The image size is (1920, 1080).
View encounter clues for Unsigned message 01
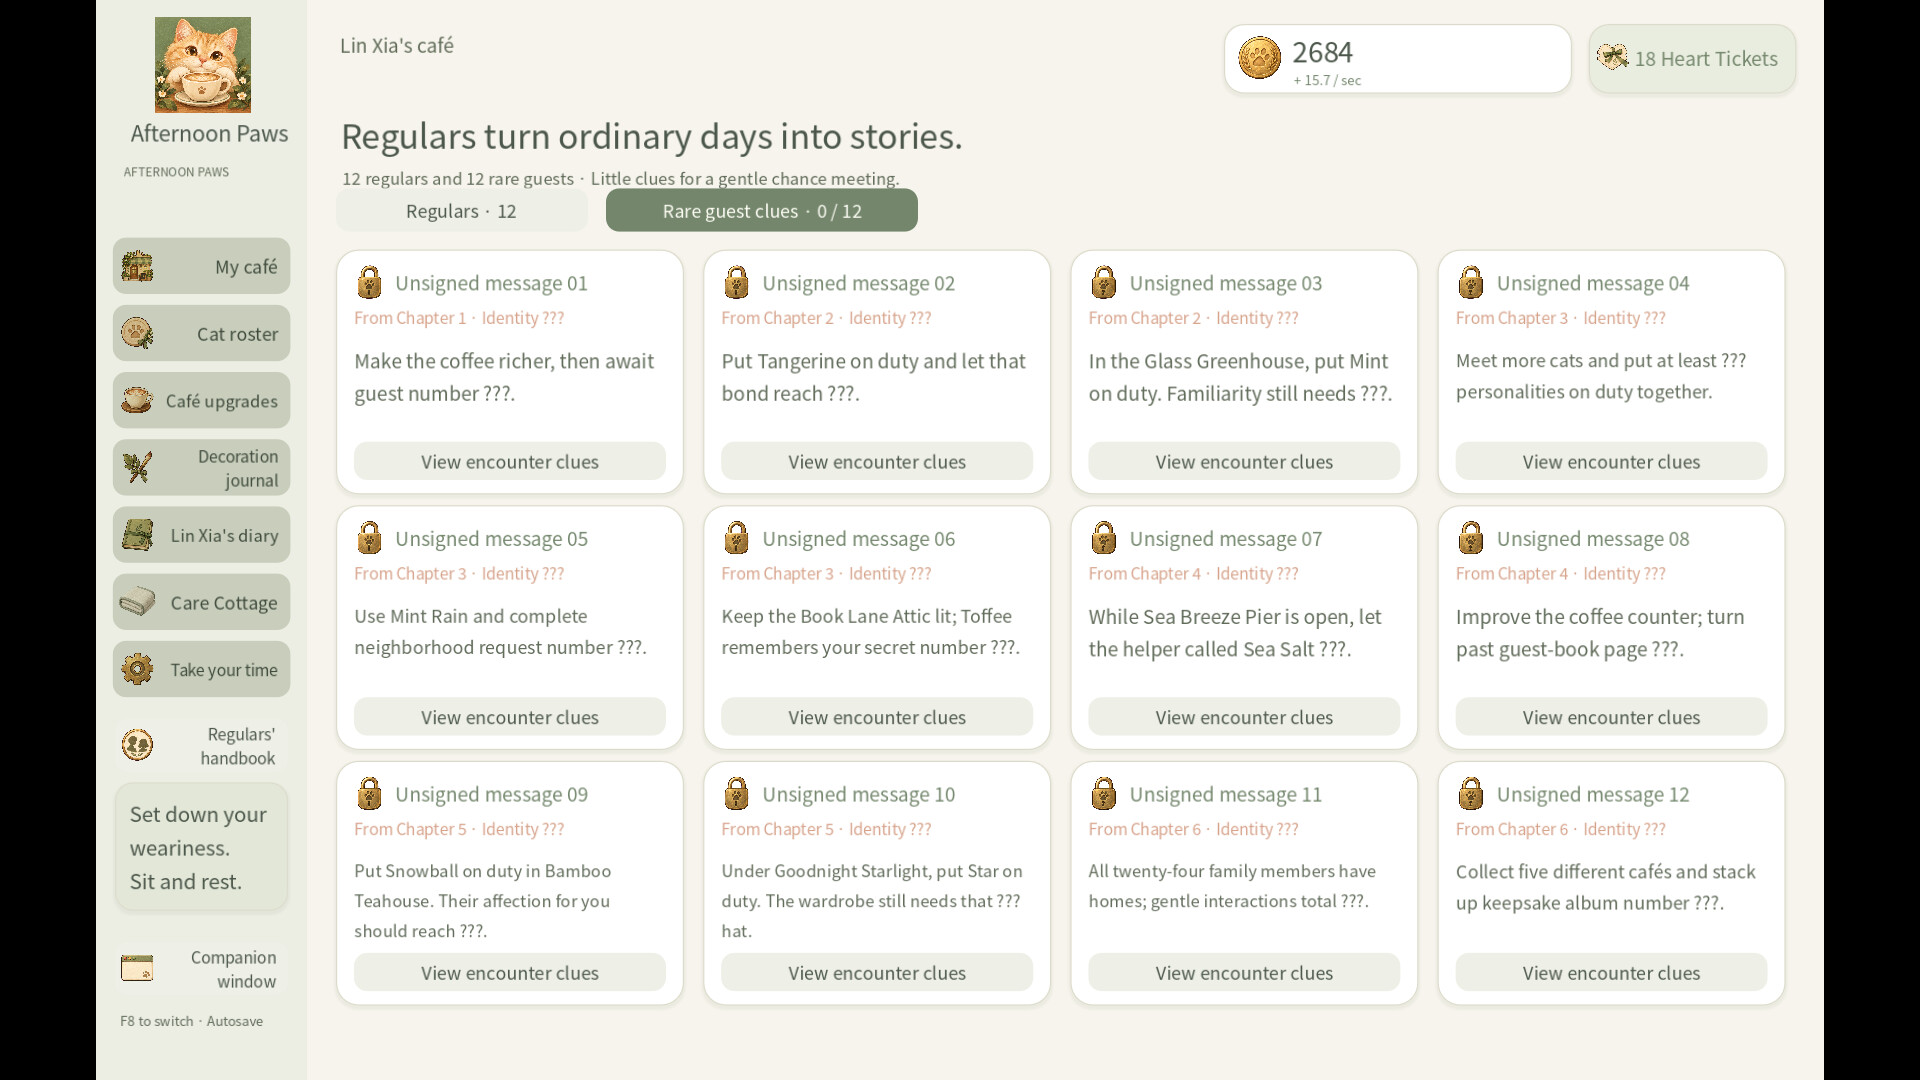(x=510, y=461)
